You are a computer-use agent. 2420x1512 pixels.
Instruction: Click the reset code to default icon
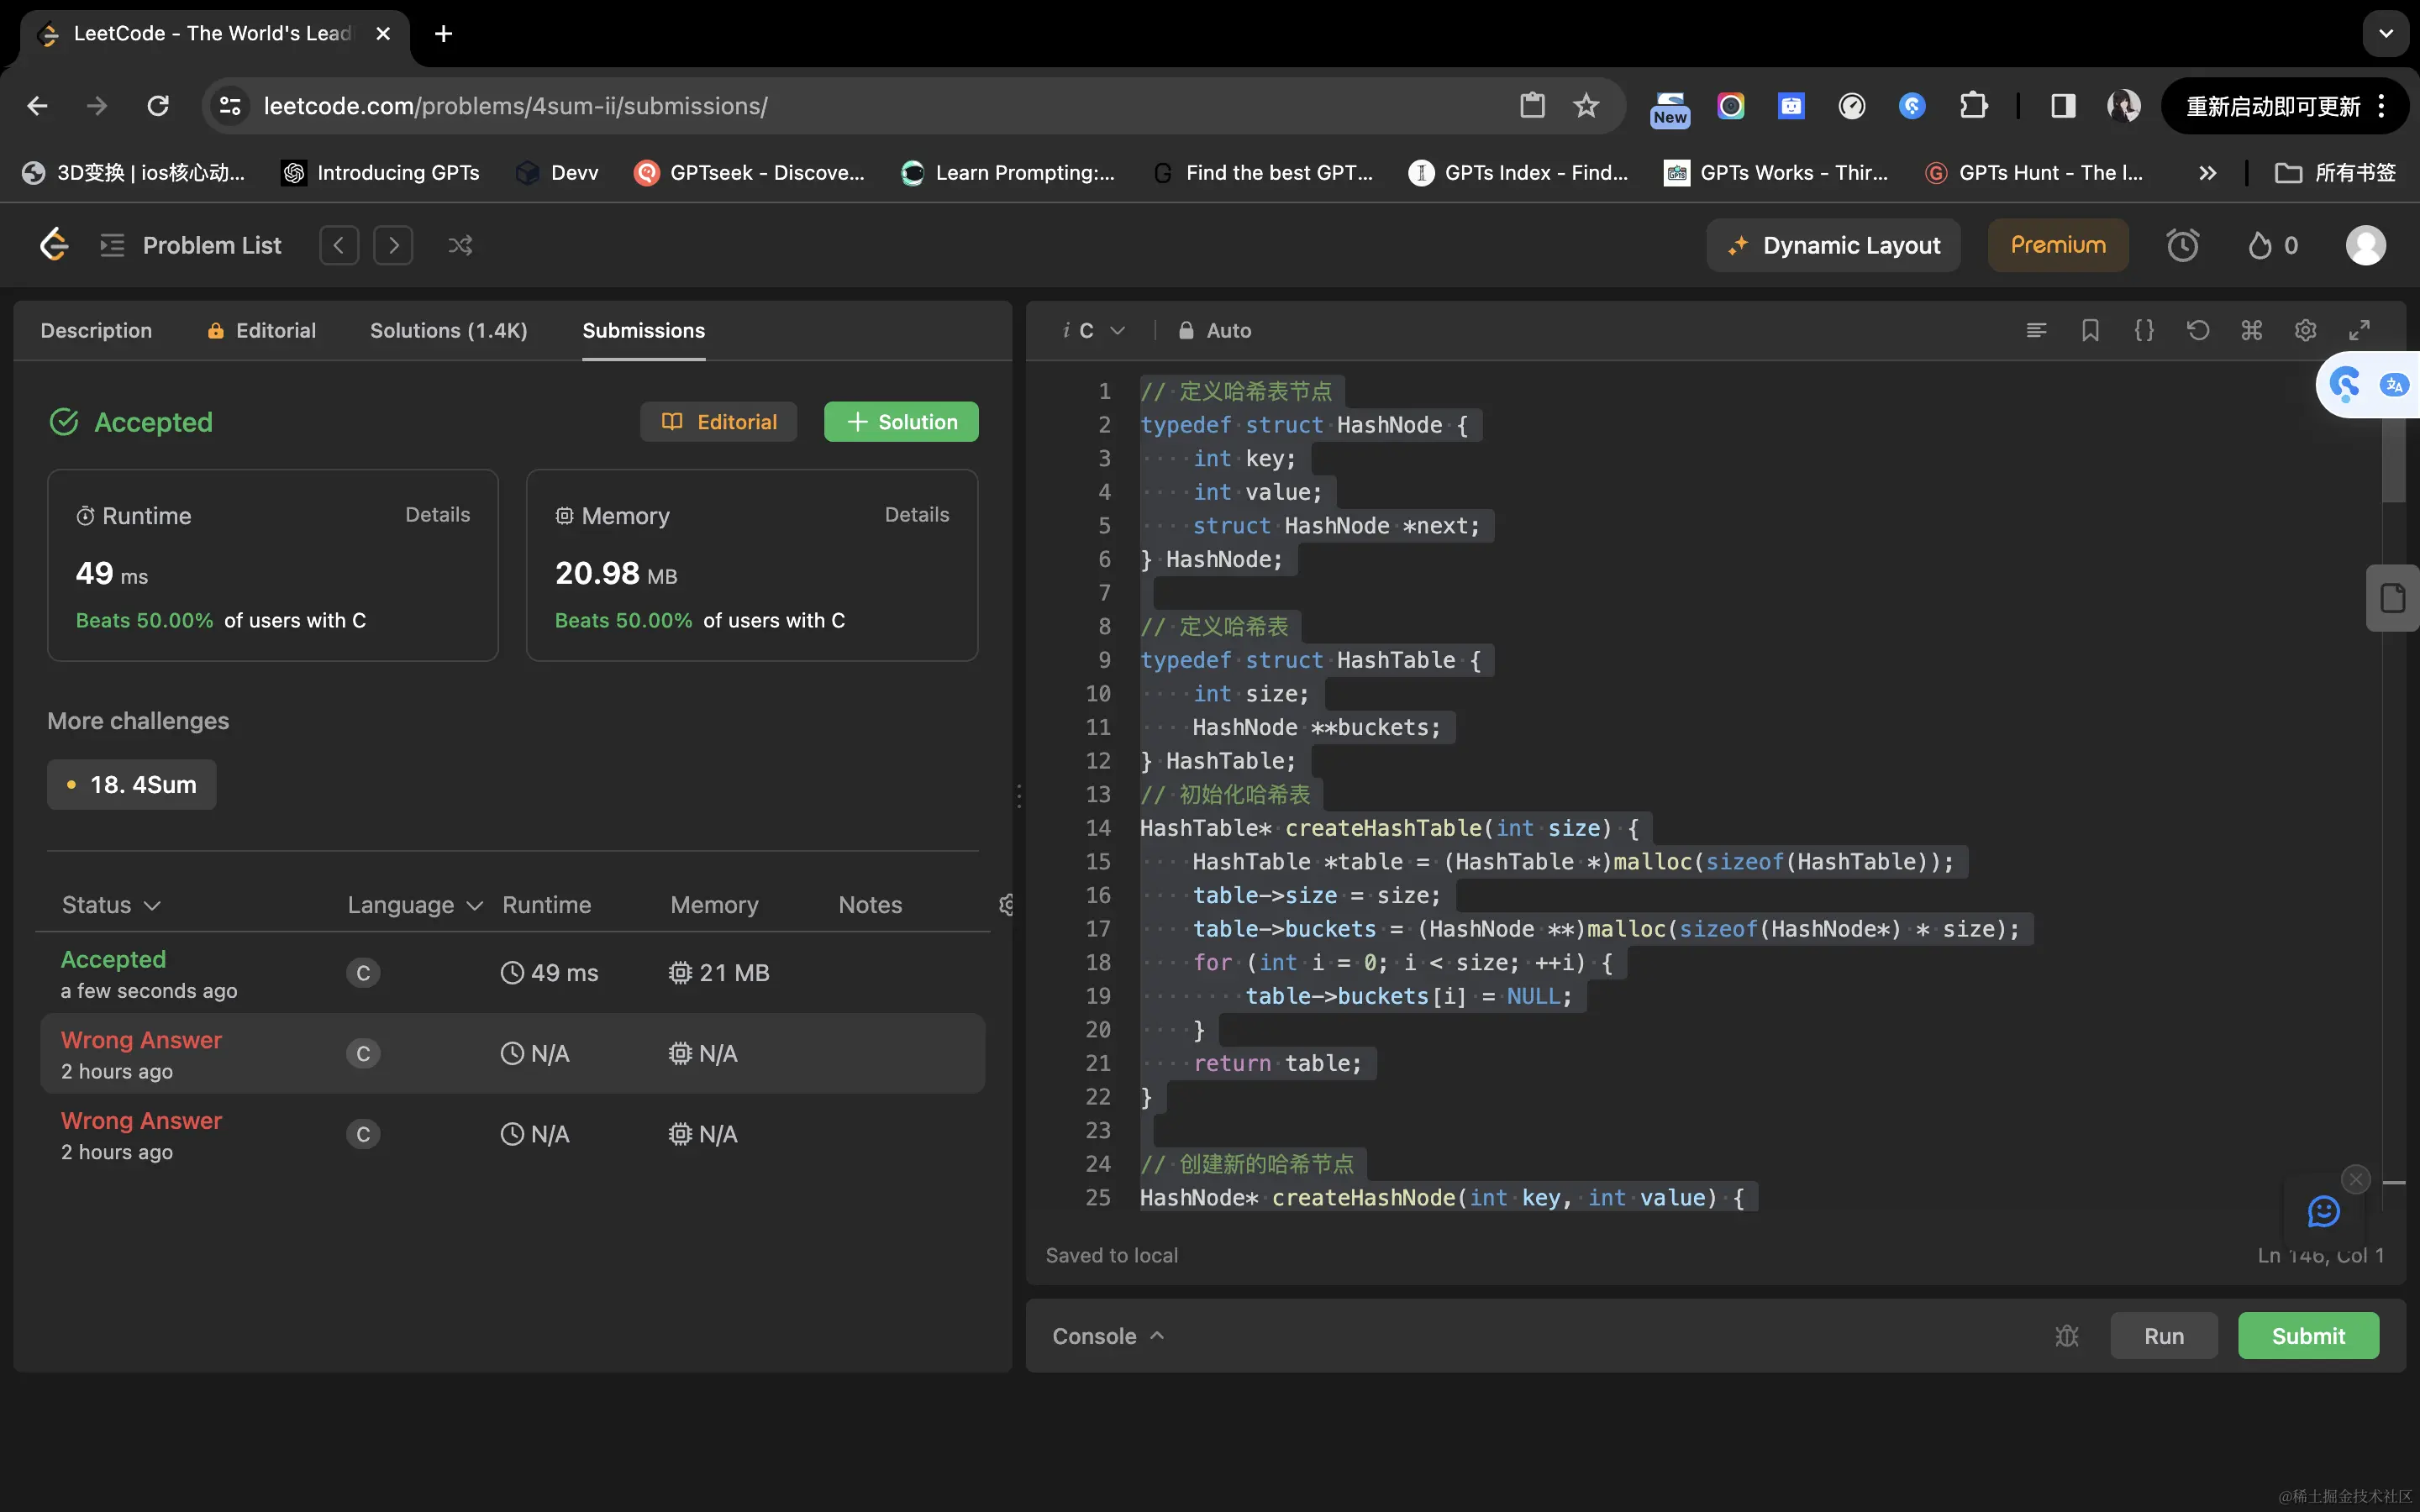2197,330
